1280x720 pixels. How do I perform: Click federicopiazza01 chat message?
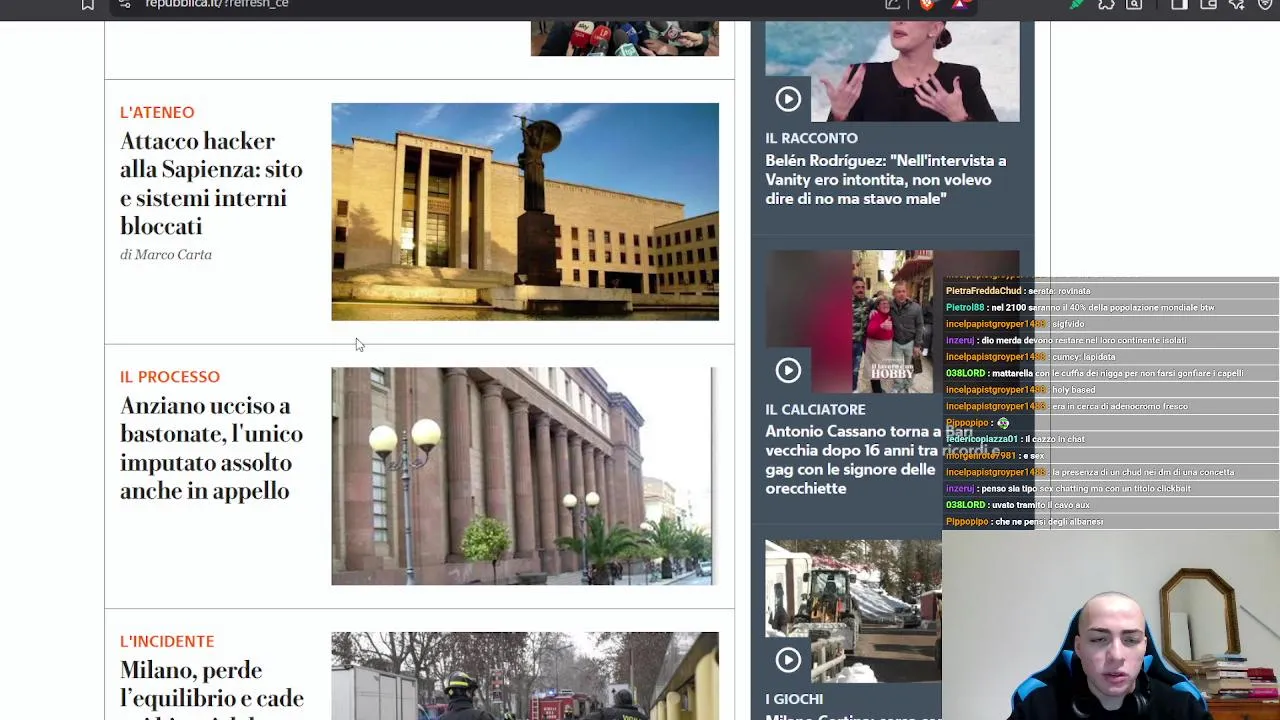(x=1014, y=439)
